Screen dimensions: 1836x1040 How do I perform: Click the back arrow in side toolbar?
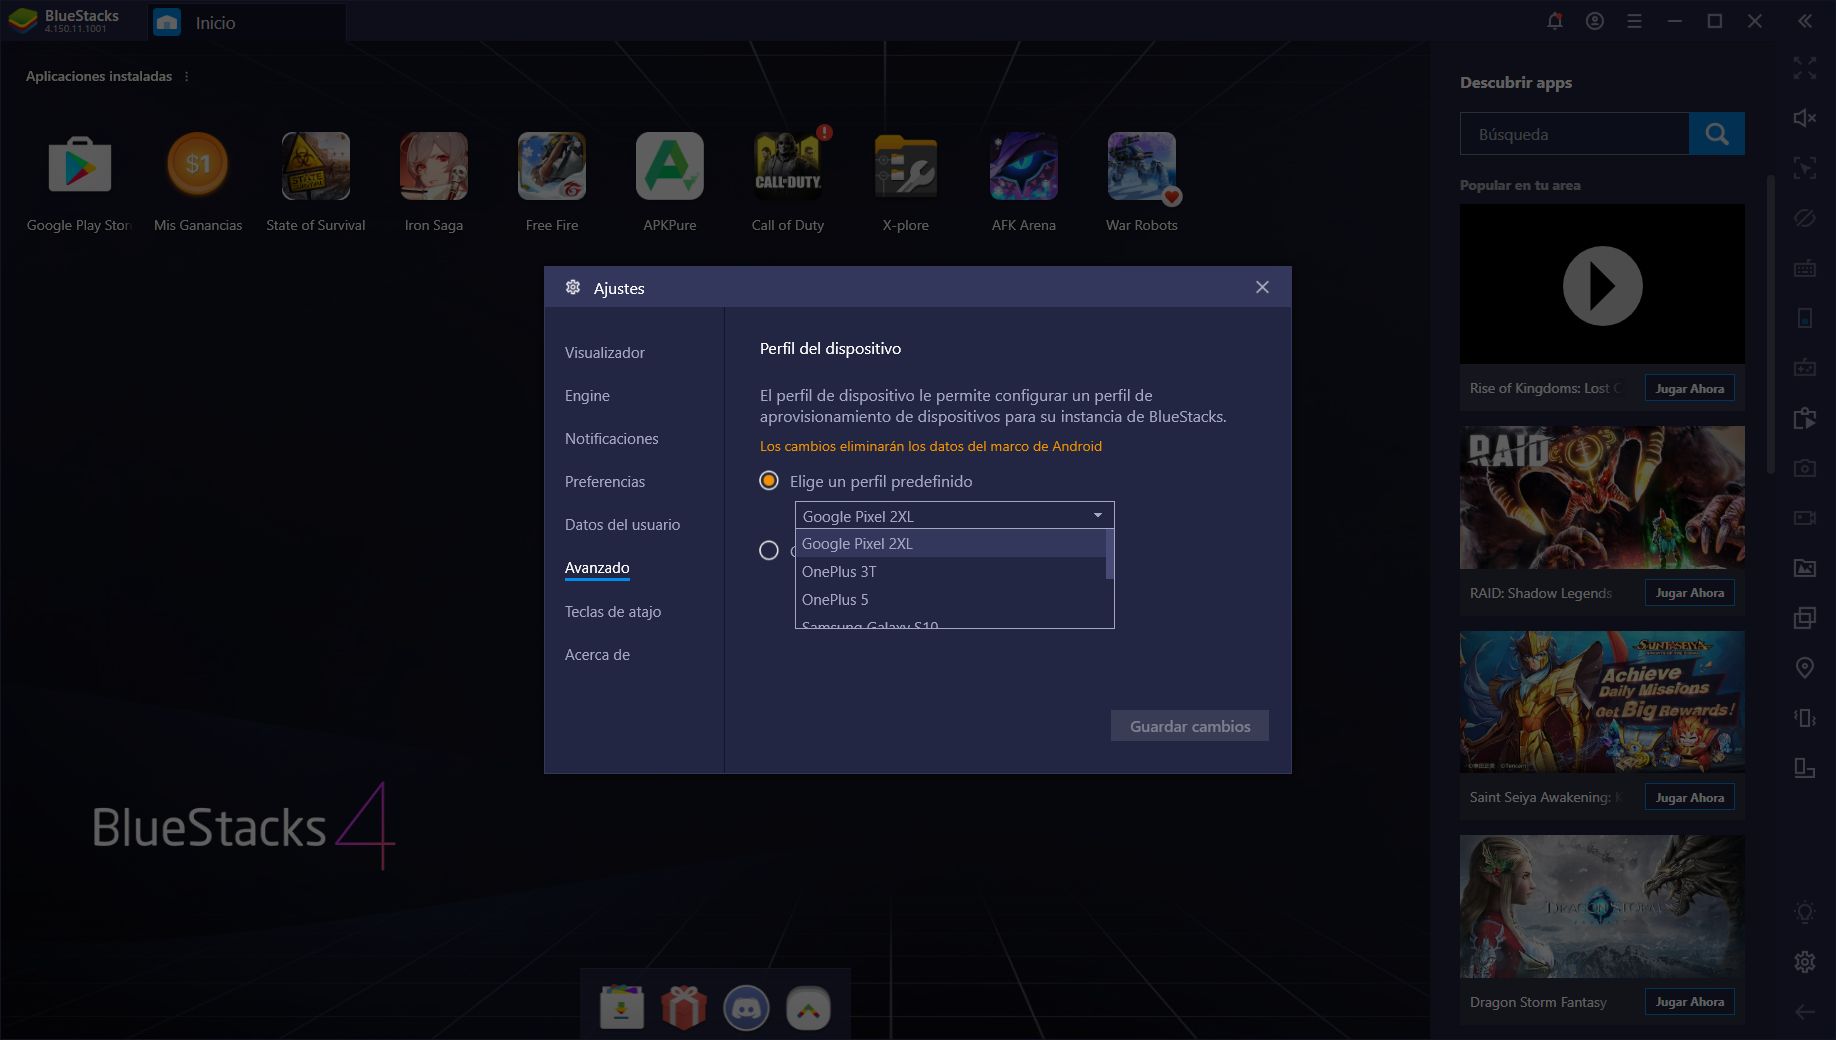pyautogui.click(x=1805, y=1012)
